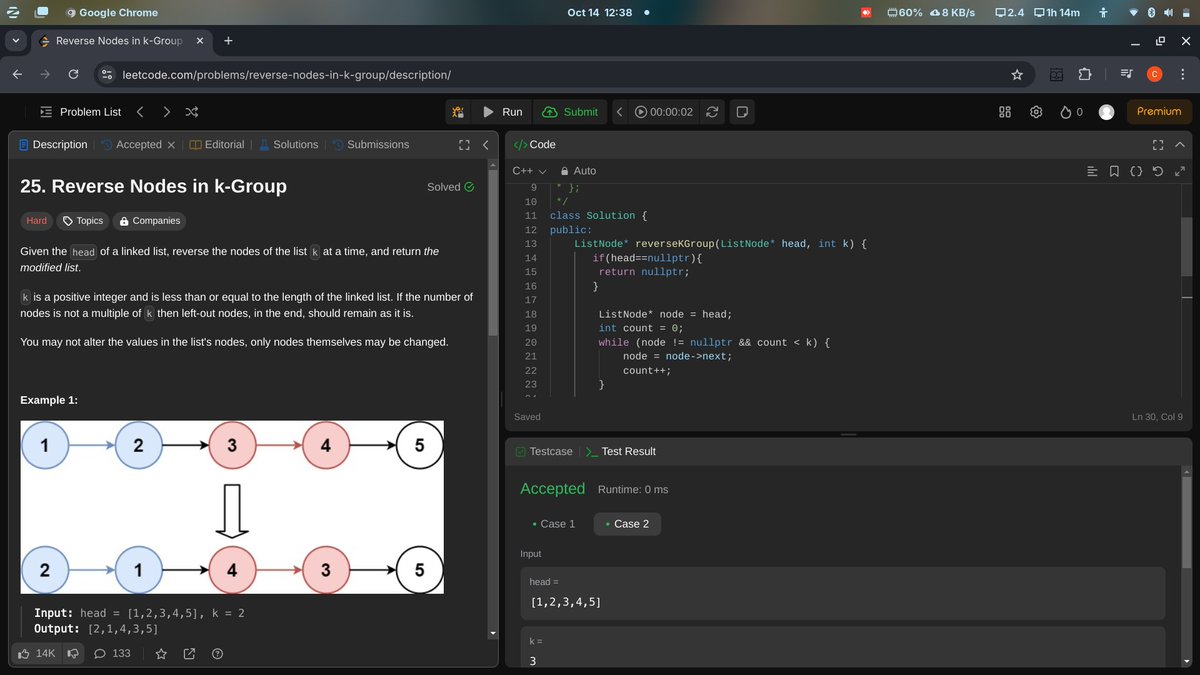
Task: Share the problem link icon
Action: pyautogui.click(x=190, y=654)
